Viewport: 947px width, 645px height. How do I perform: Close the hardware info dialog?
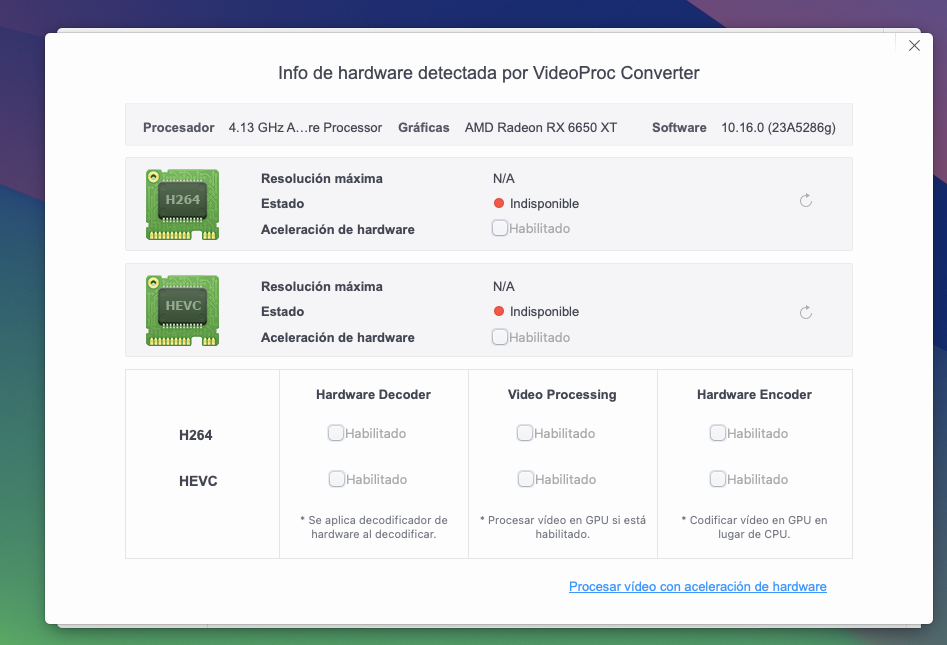(914, 46)
